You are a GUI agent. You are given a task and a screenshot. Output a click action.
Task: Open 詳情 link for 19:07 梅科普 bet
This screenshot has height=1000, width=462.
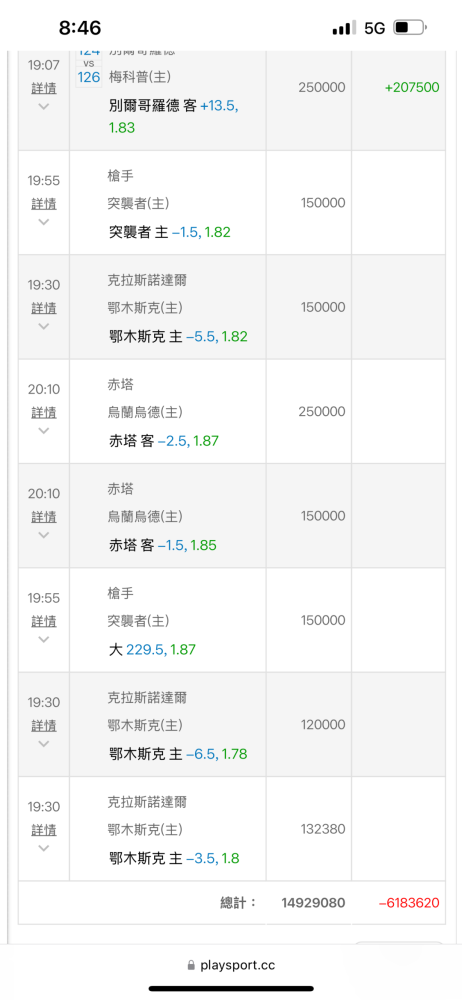(43, 88)
